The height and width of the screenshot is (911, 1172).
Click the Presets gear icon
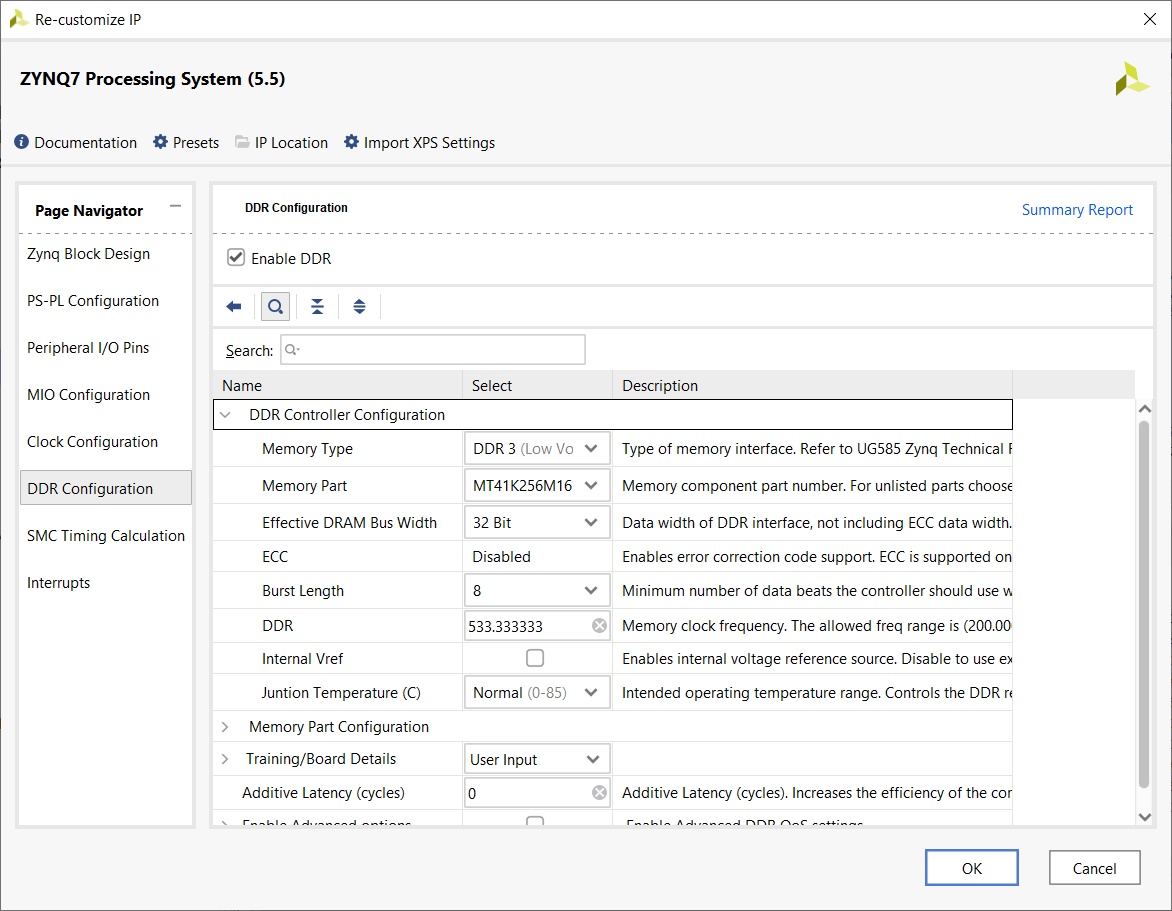click(161, 142)
